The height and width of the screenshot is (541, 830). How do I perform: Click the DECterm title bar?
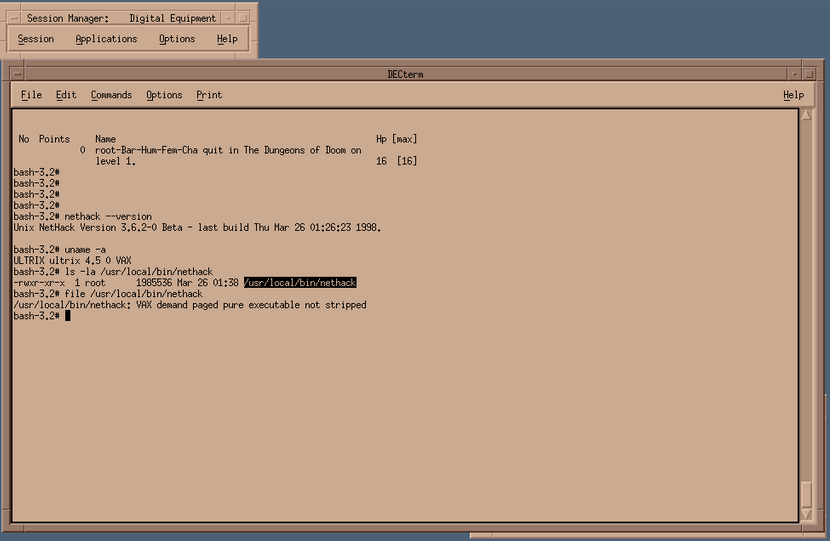[x=405, y=75]
